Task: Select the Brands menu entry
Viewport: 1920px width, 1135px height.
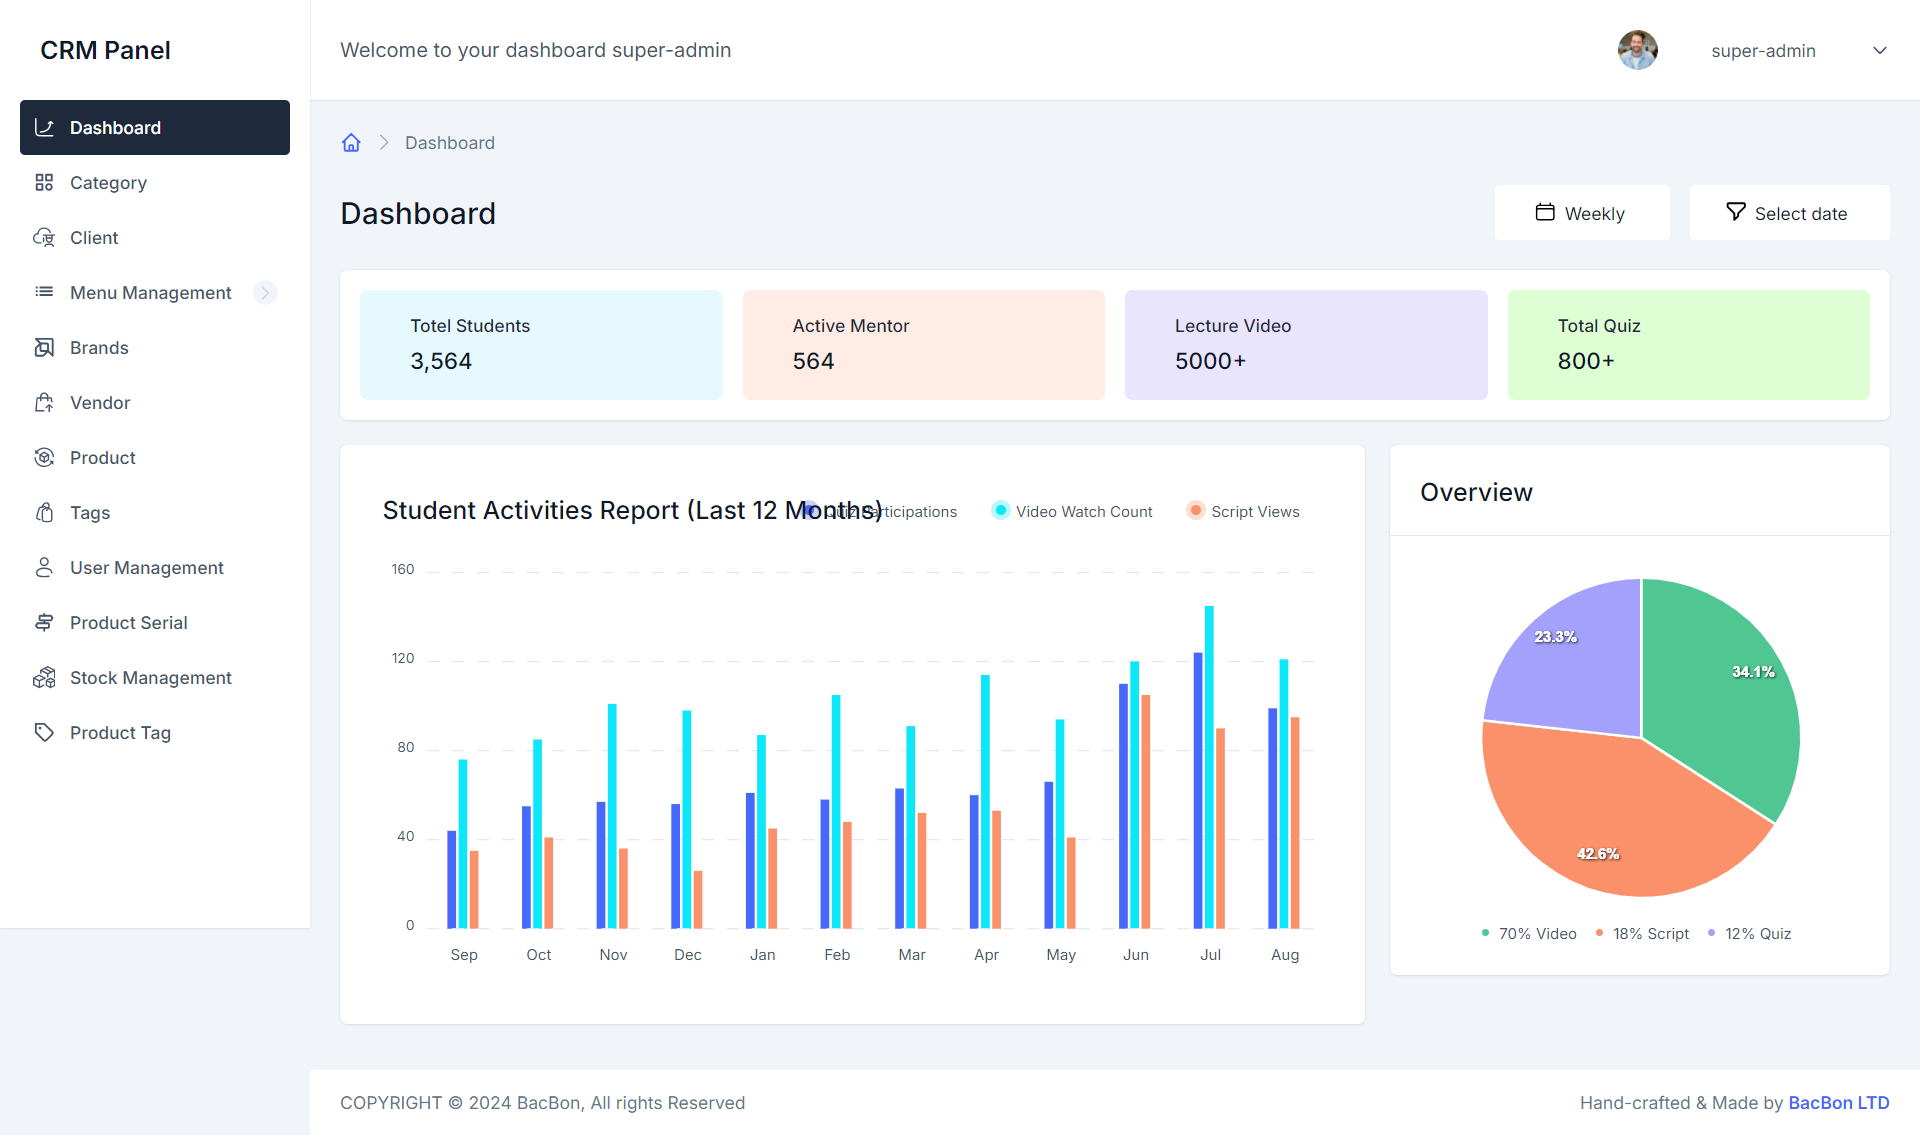Action: coord(155,347)
